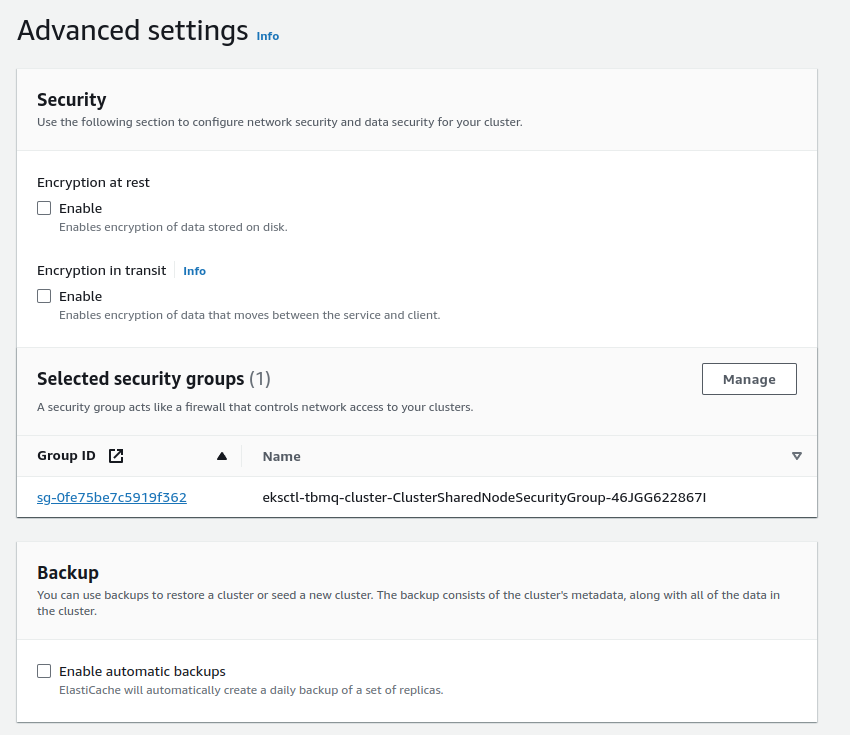
Task: Open security group sg-0fe75be7c5919f362 link
Action: pyautogui.click(x=111, y=497)
